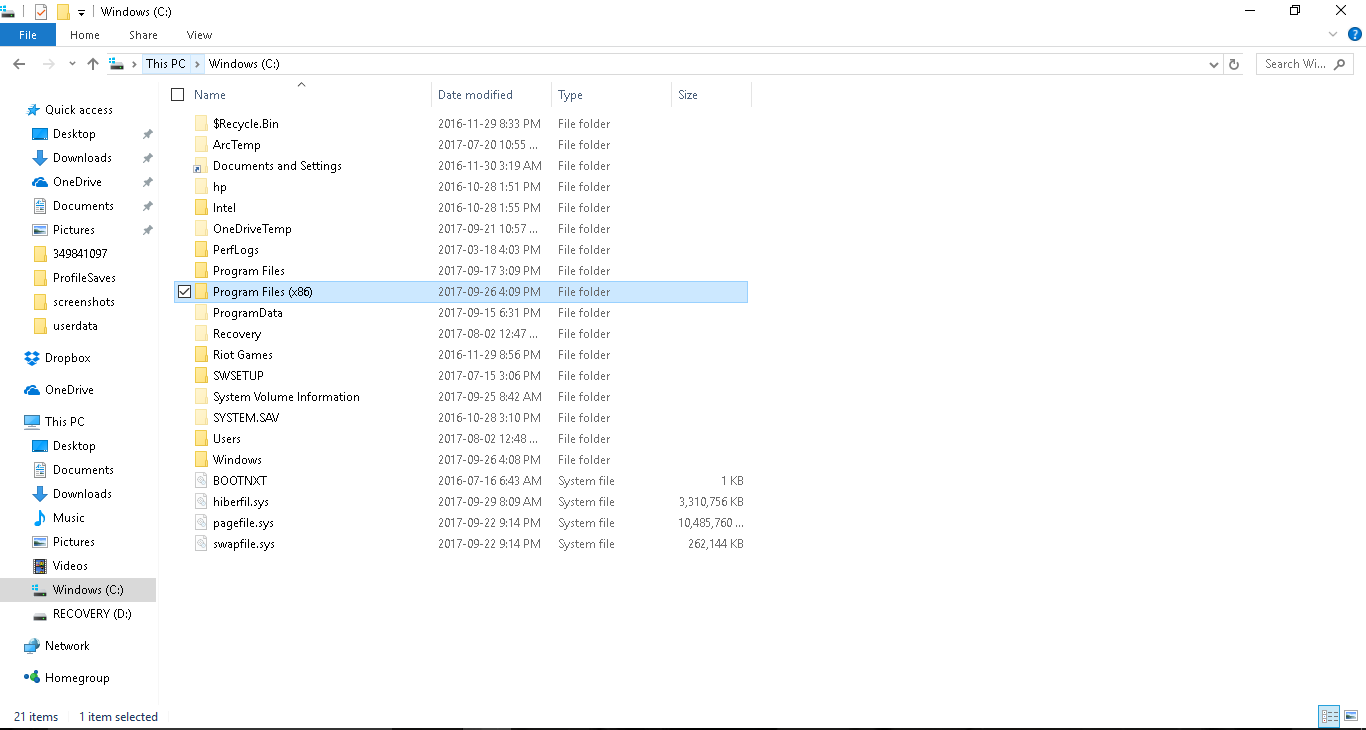
Task: Click the RECOVERY (D:) drive icon
Action: (x=40, y=614)
